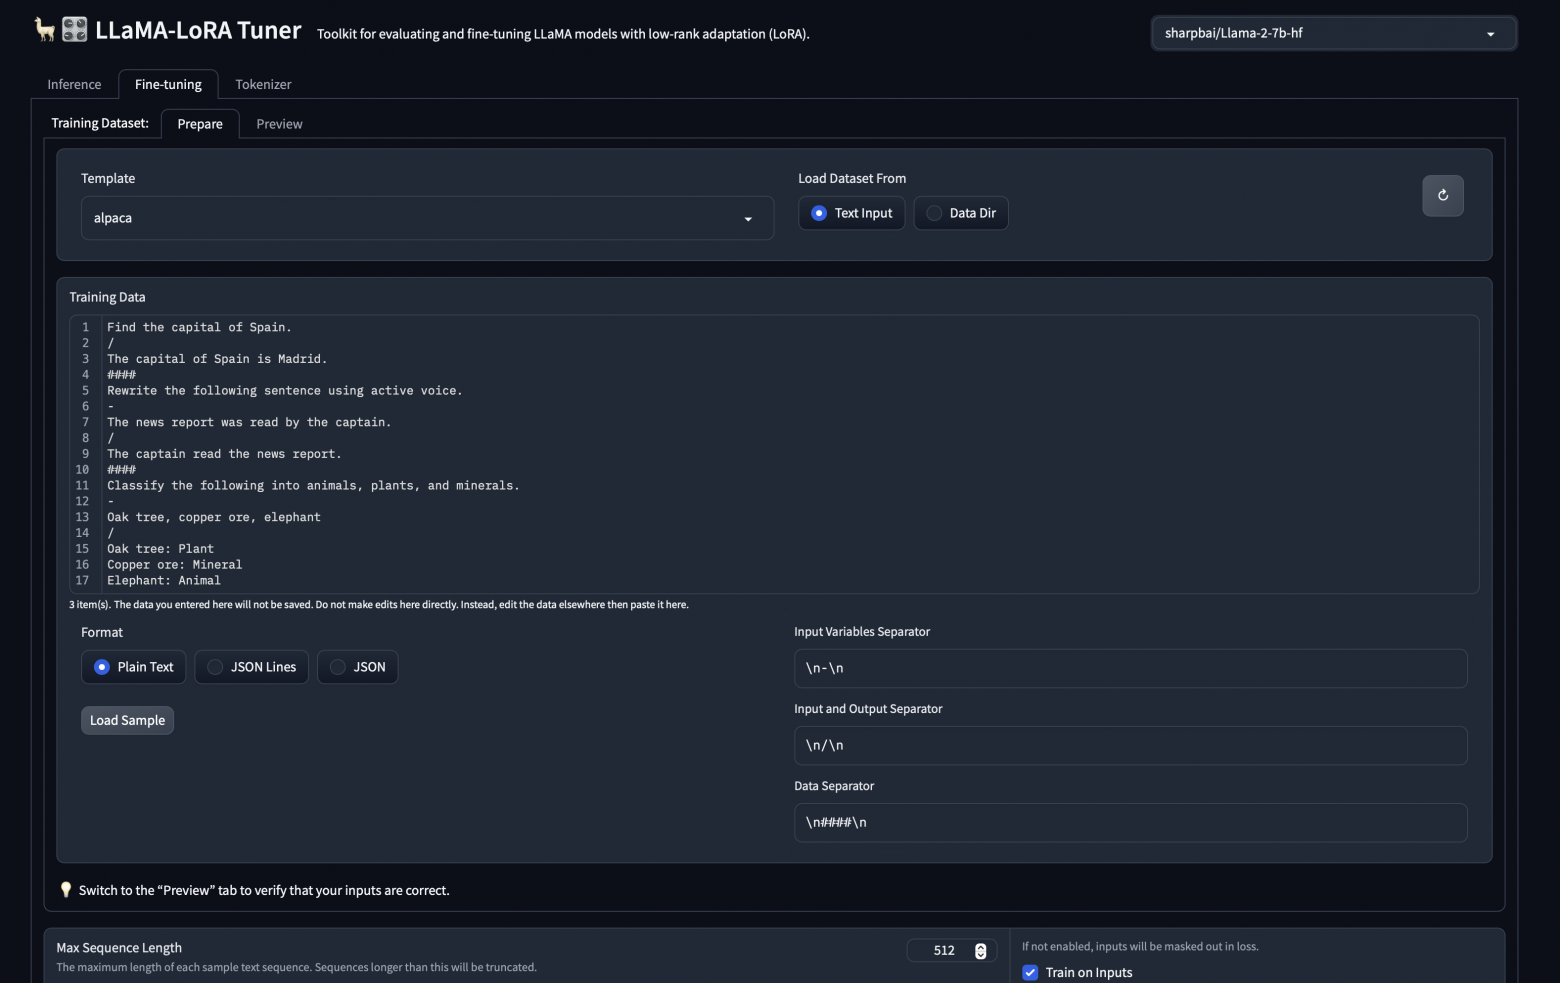1560x983 pixels.
Task: Choose the JSON Lines format
Action: (x=215, y=667)
